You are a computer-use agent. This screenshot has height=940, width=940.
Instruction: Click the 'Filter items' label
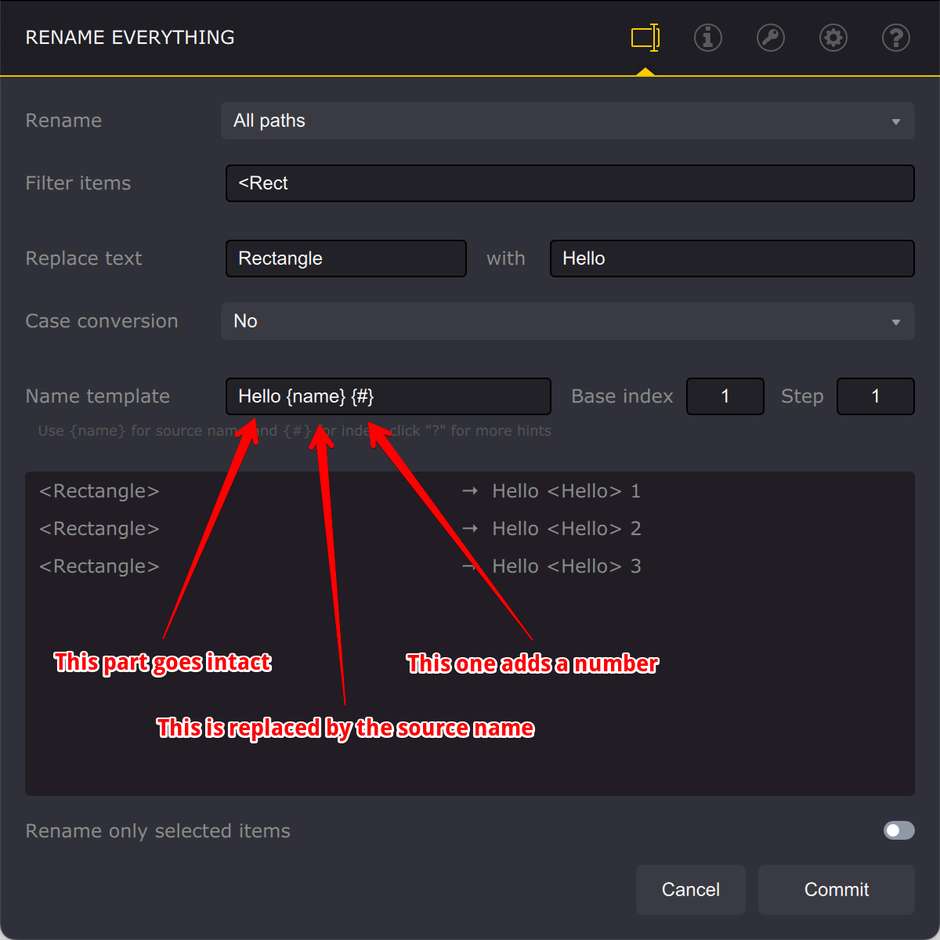tap(78, 183)
